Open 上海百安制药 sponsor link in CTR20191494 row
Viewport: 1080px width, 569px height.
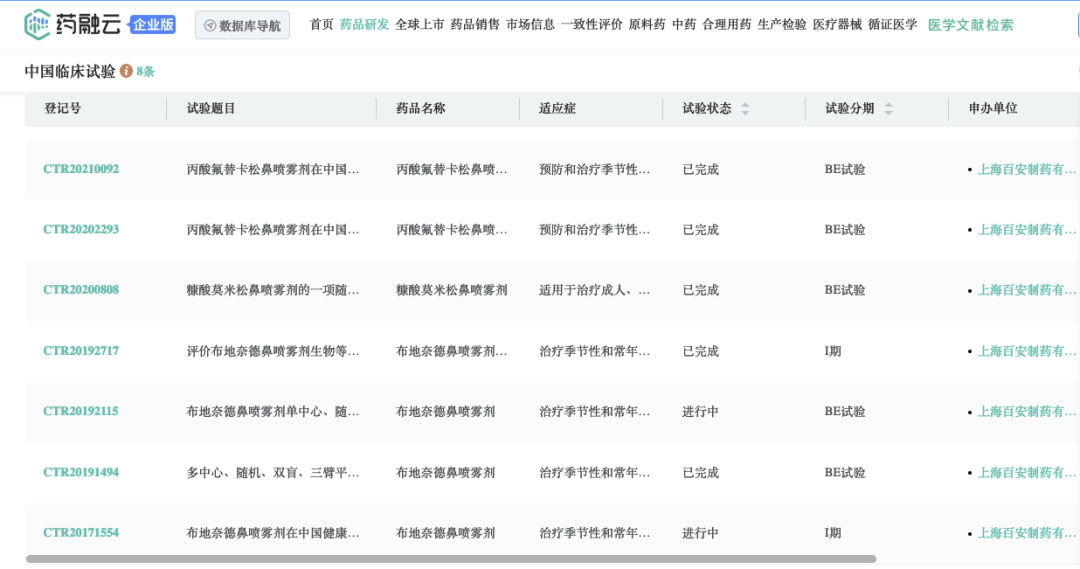click(1026, 472)
